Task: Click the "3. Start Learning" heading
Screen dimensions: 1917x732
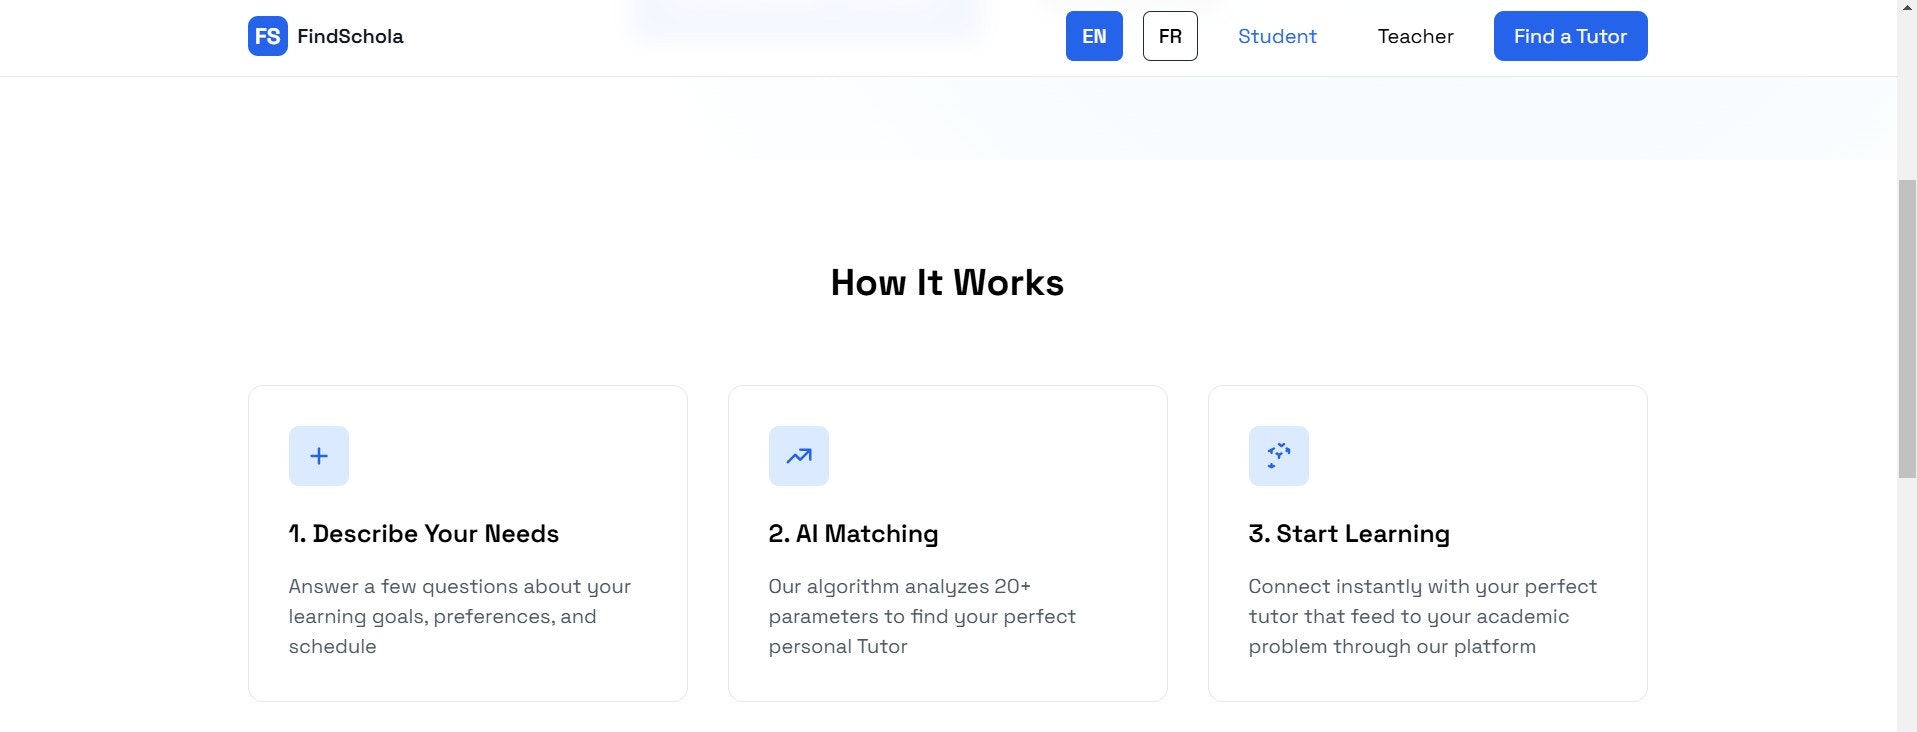Action: (x=1348, y=534)
